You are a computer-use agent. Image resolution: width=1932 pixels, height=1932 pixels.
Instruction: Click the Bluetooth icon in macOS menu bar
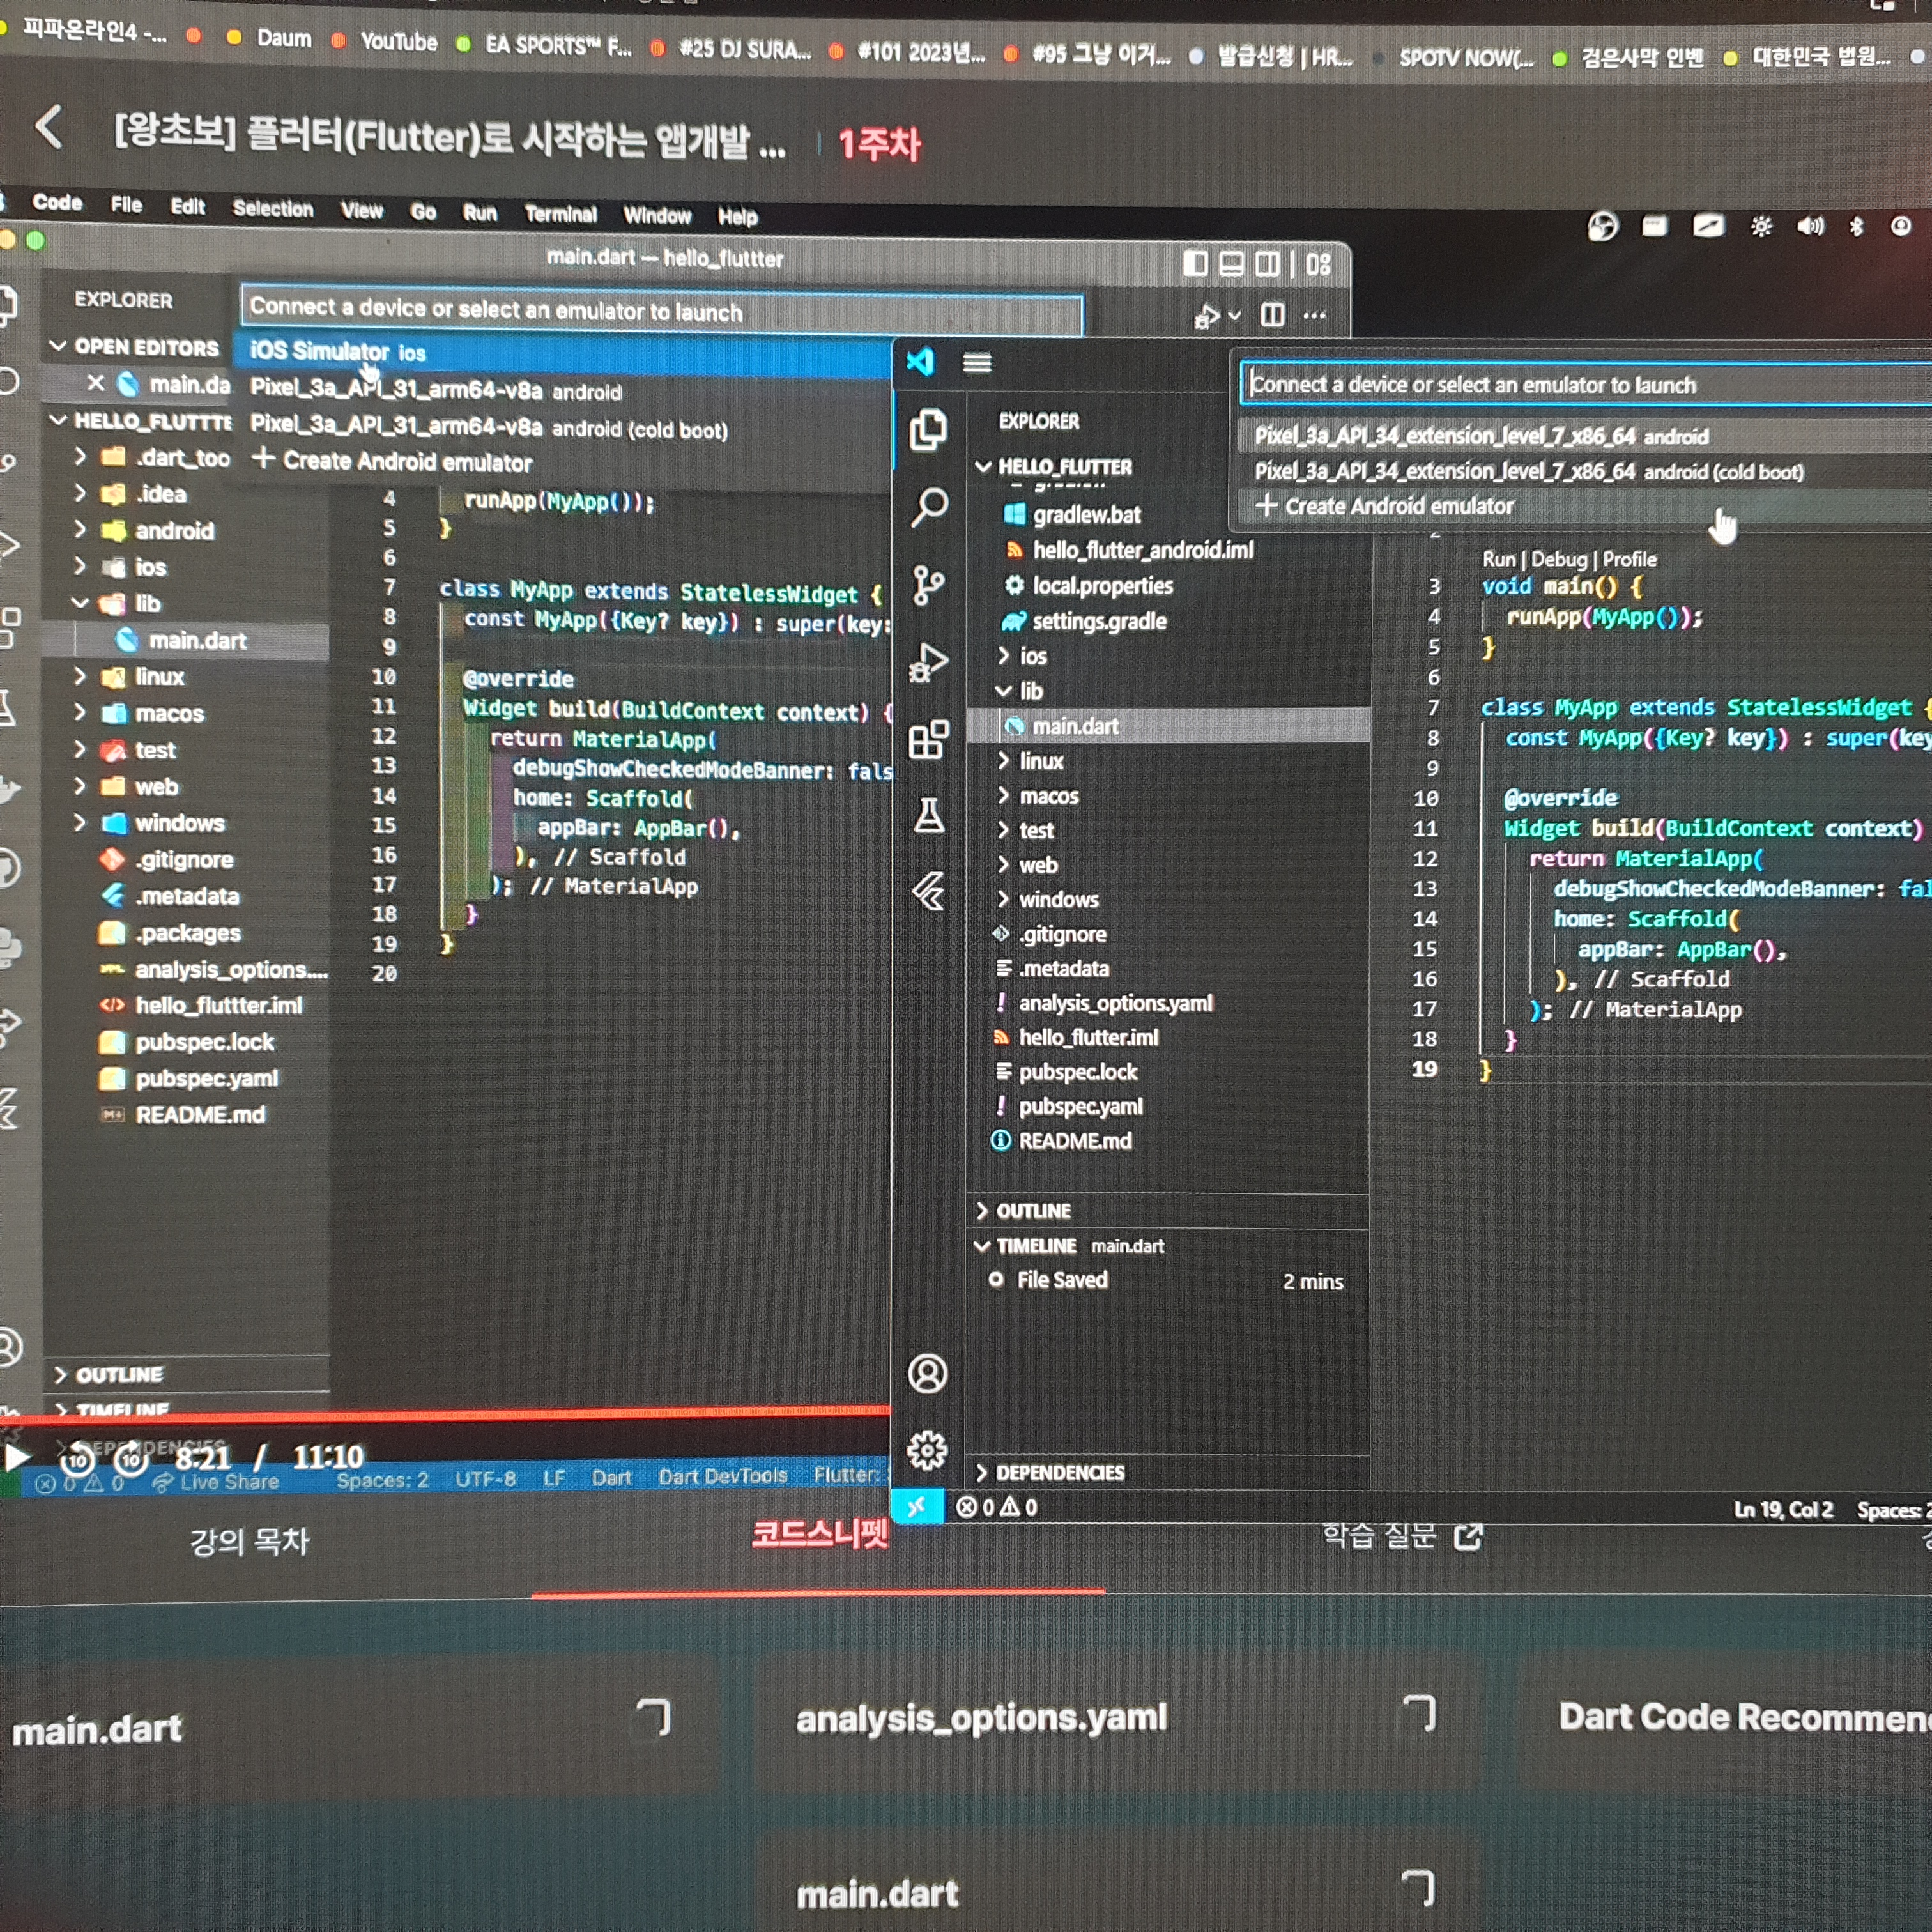(x=1856, y=226)
